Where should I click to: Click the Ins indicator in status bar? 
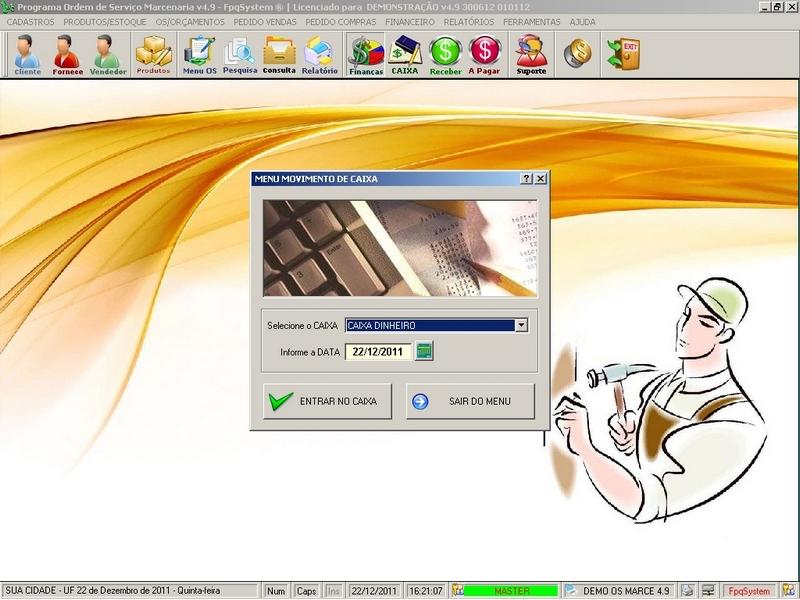click(x=333, y=591)
